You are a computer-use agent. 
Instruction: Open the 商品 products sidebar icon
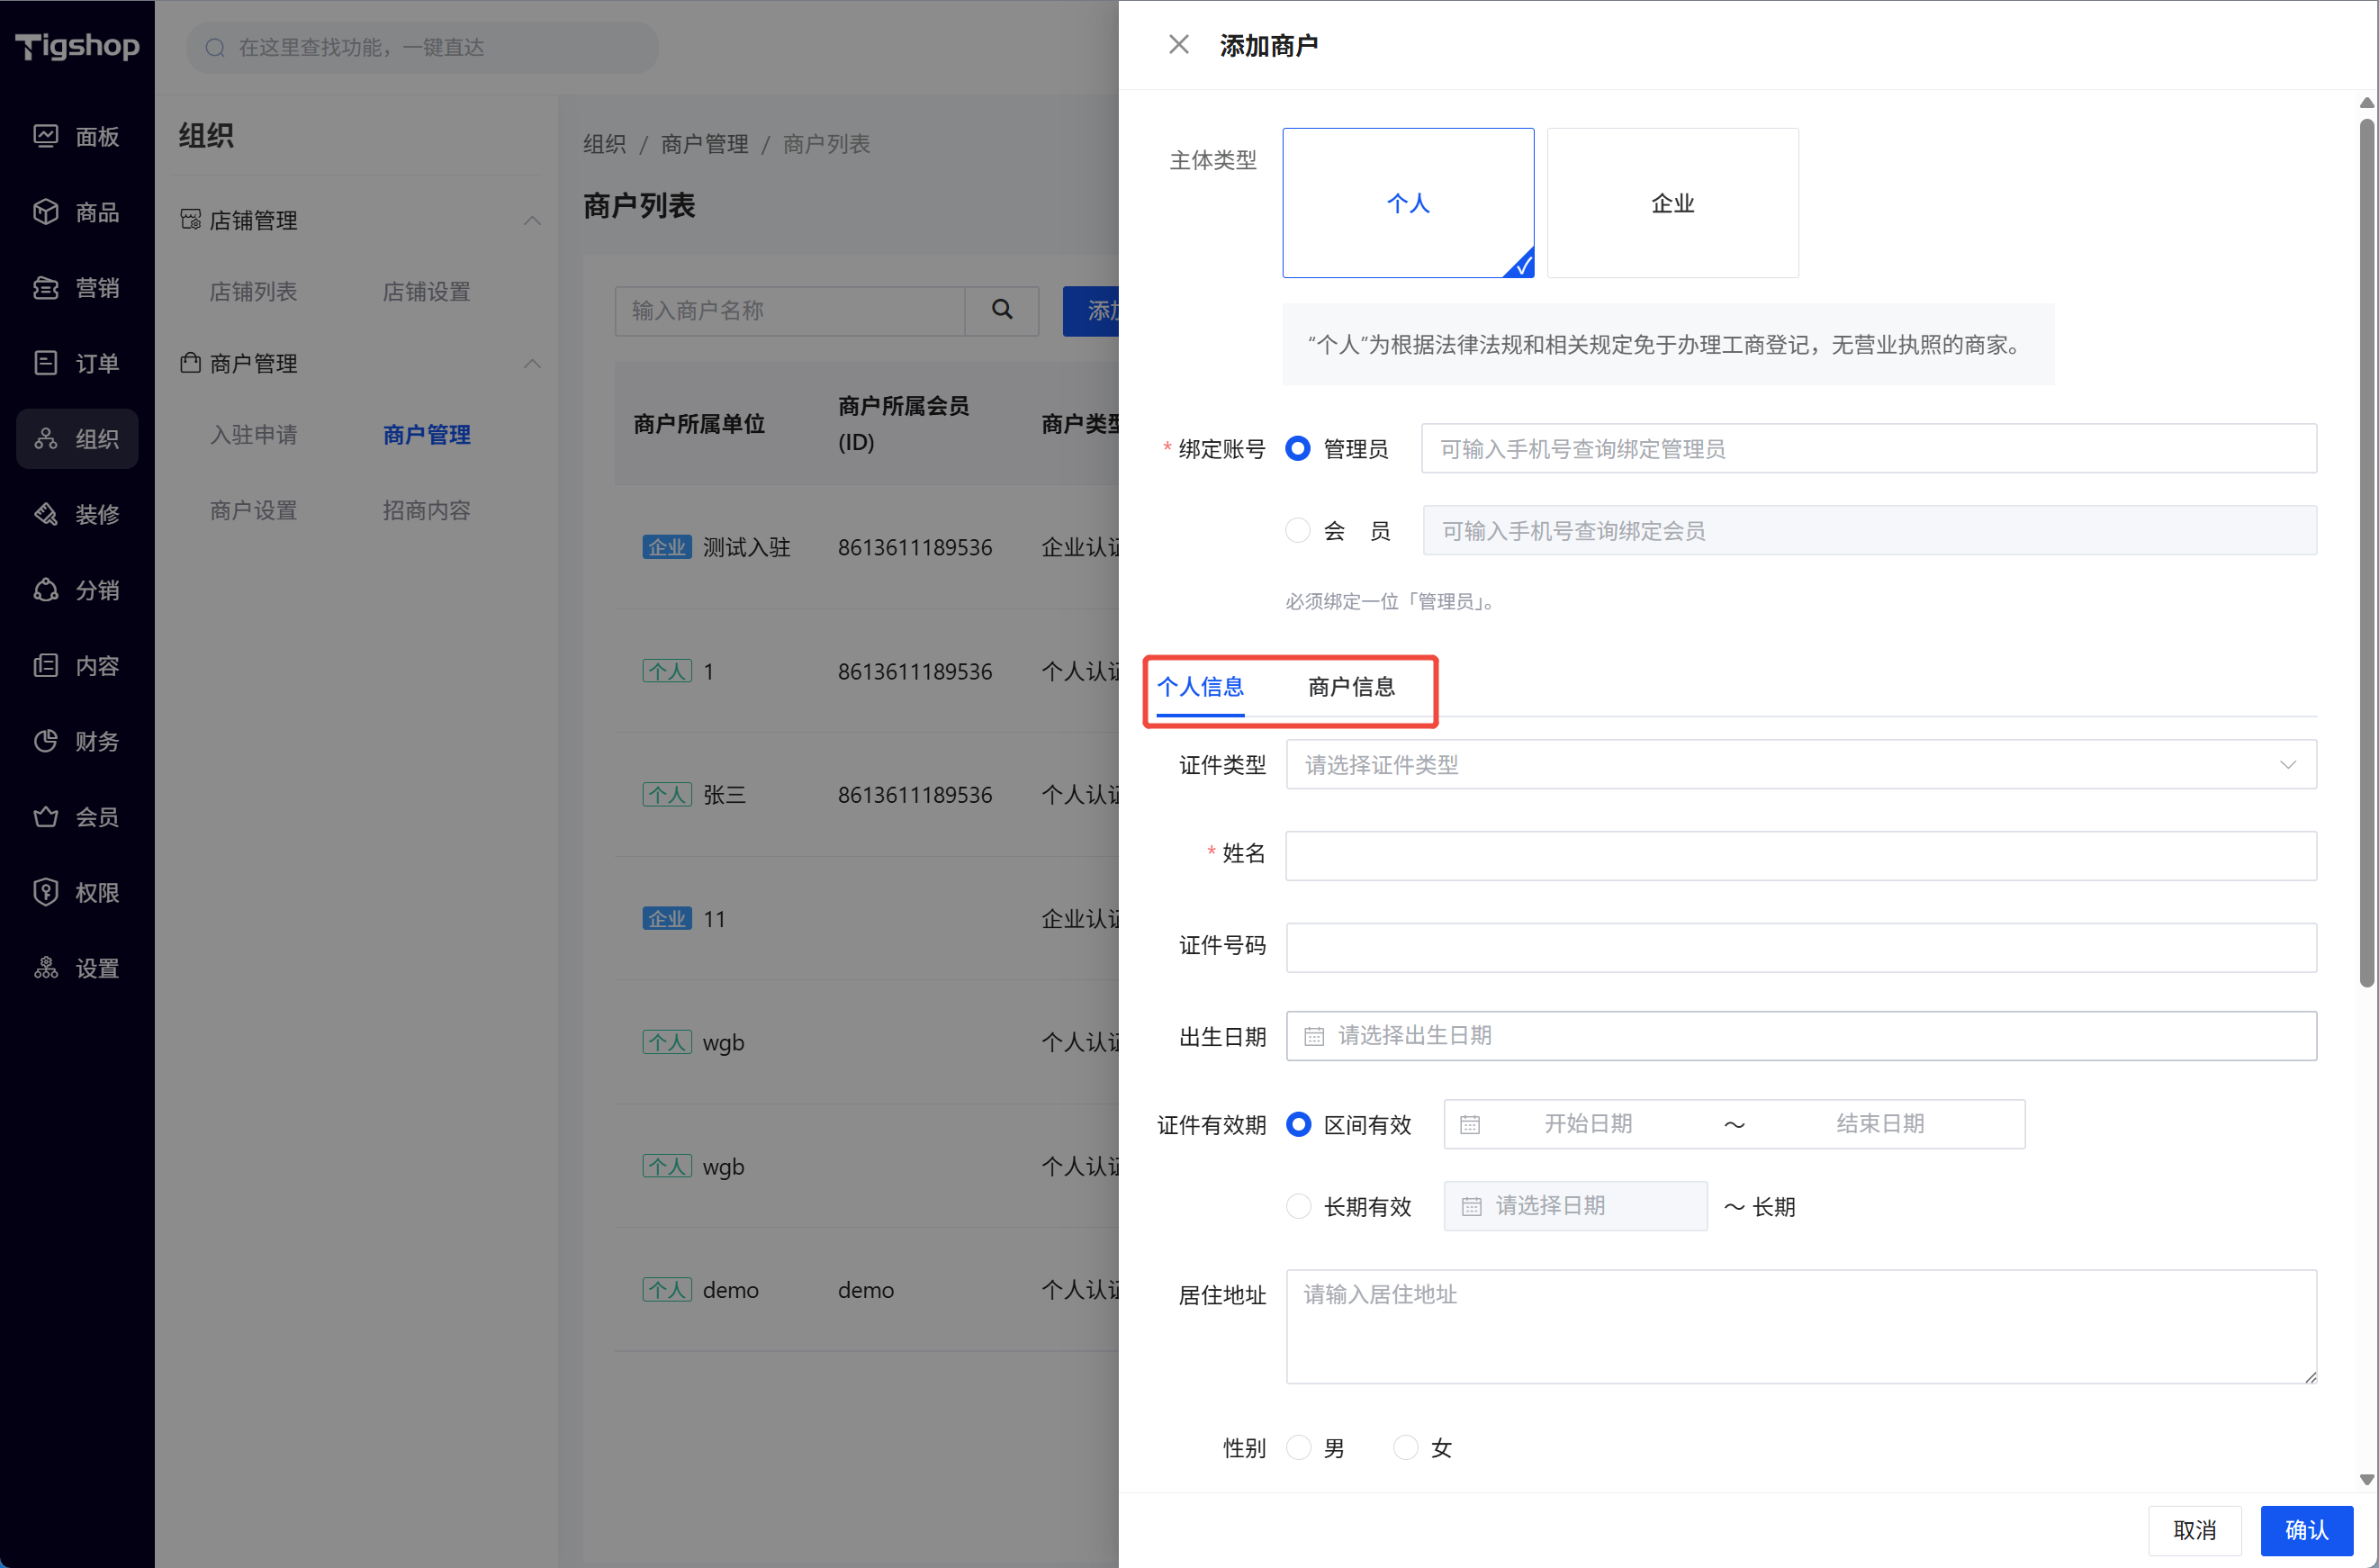coord(46,212)
